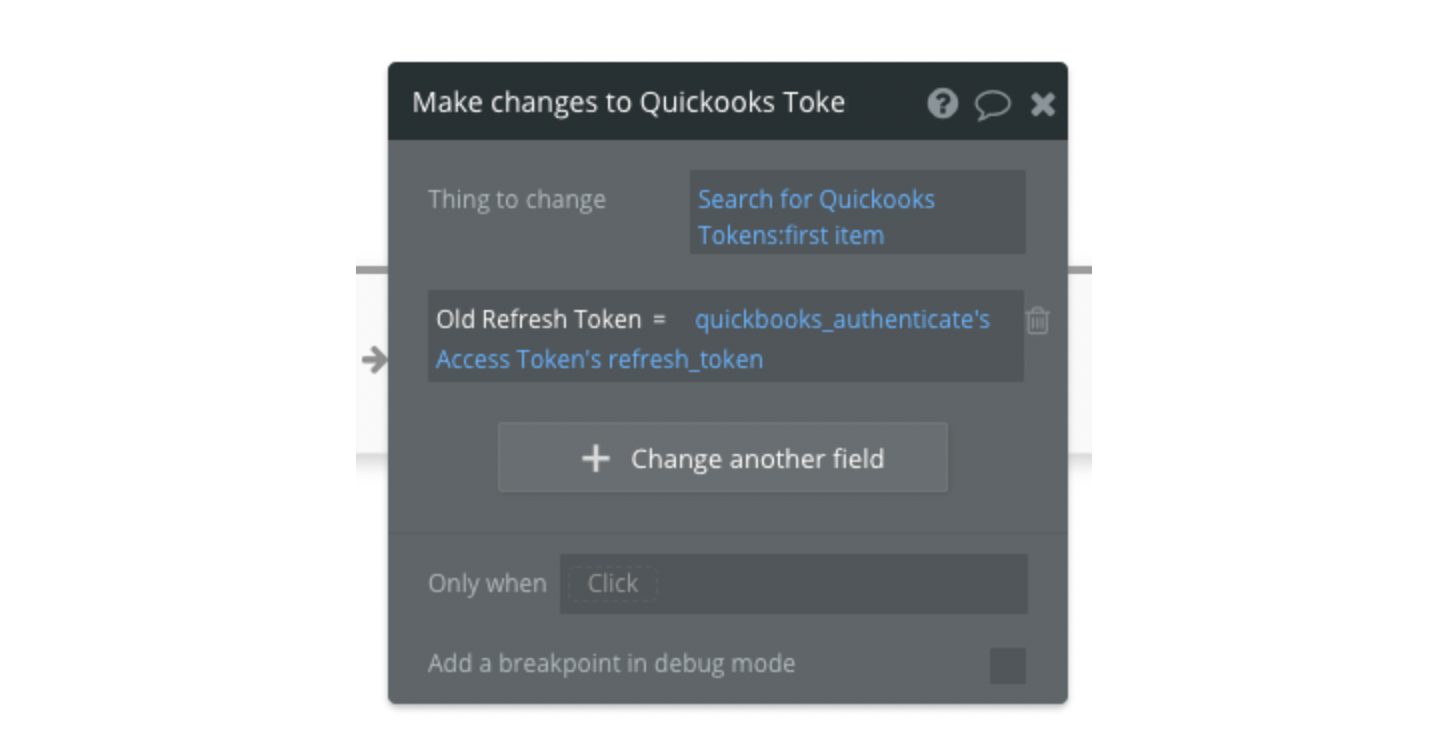Viewport: 1448px width, 748px height.
Task: Click the quickbooks_authenticate's expression segment
Action: (x=842, y=320)
